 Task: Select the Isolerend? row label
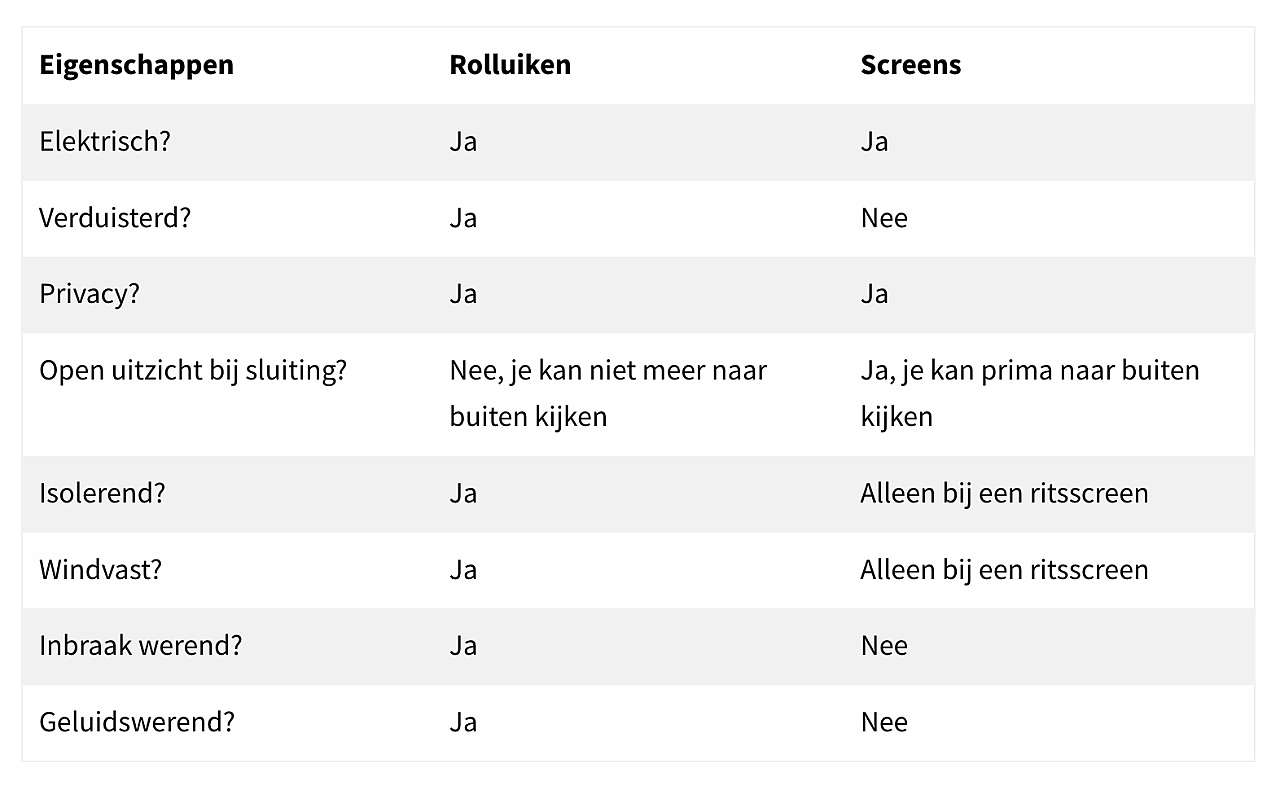pos(102,493)
